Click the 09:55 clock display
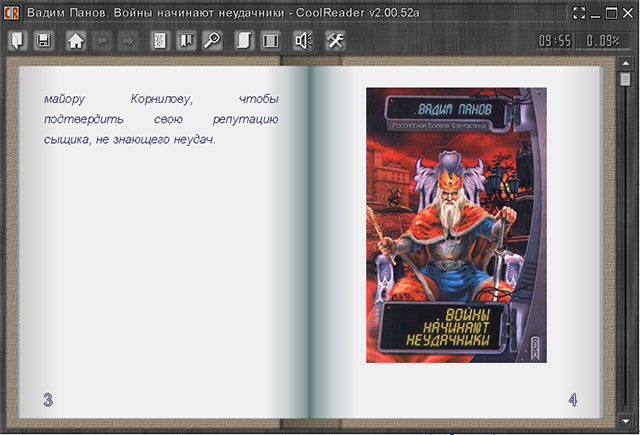Viewport: 640px width, 435px height. tap(555, 41)
